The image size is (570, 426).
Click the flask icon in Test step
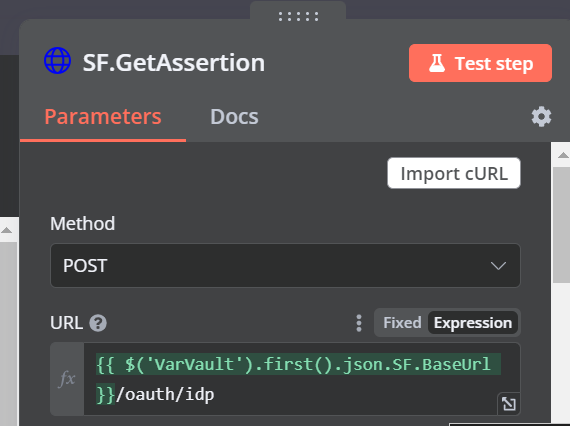click(437, 63)
